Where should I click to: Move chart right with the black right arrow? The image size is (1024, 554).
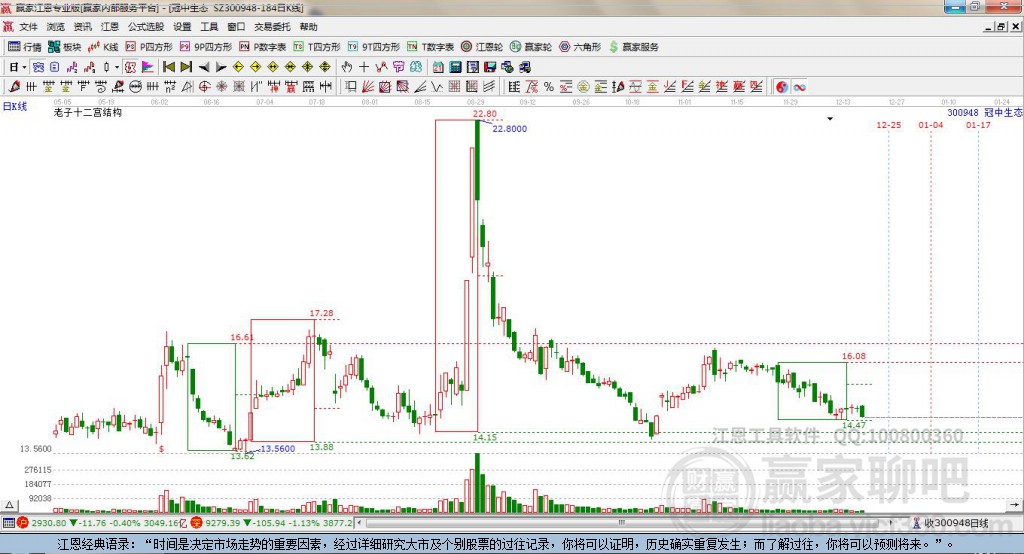221,67
